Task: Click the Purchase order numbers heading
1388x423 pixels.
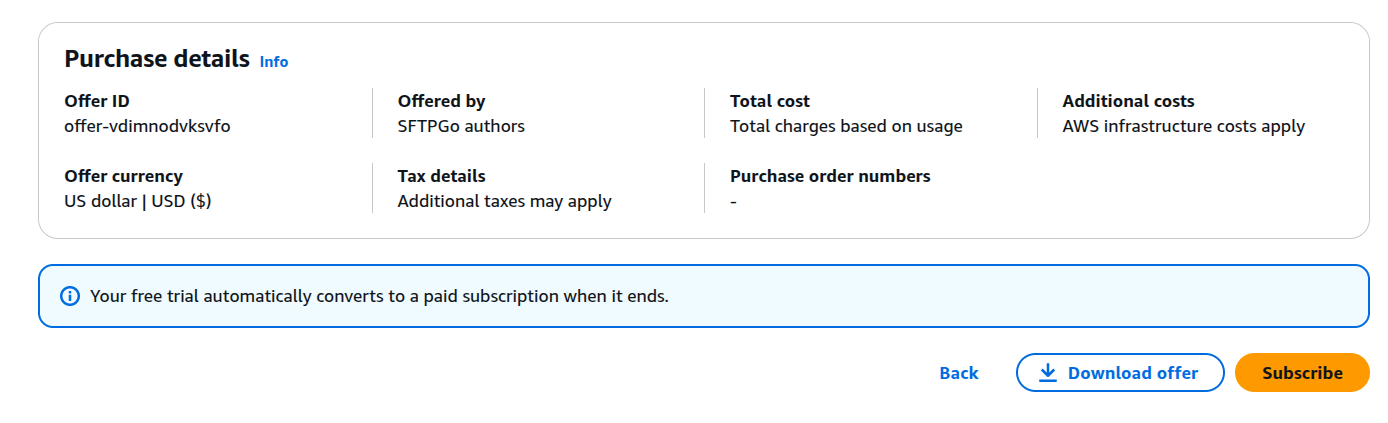Action: coord(830,176)
